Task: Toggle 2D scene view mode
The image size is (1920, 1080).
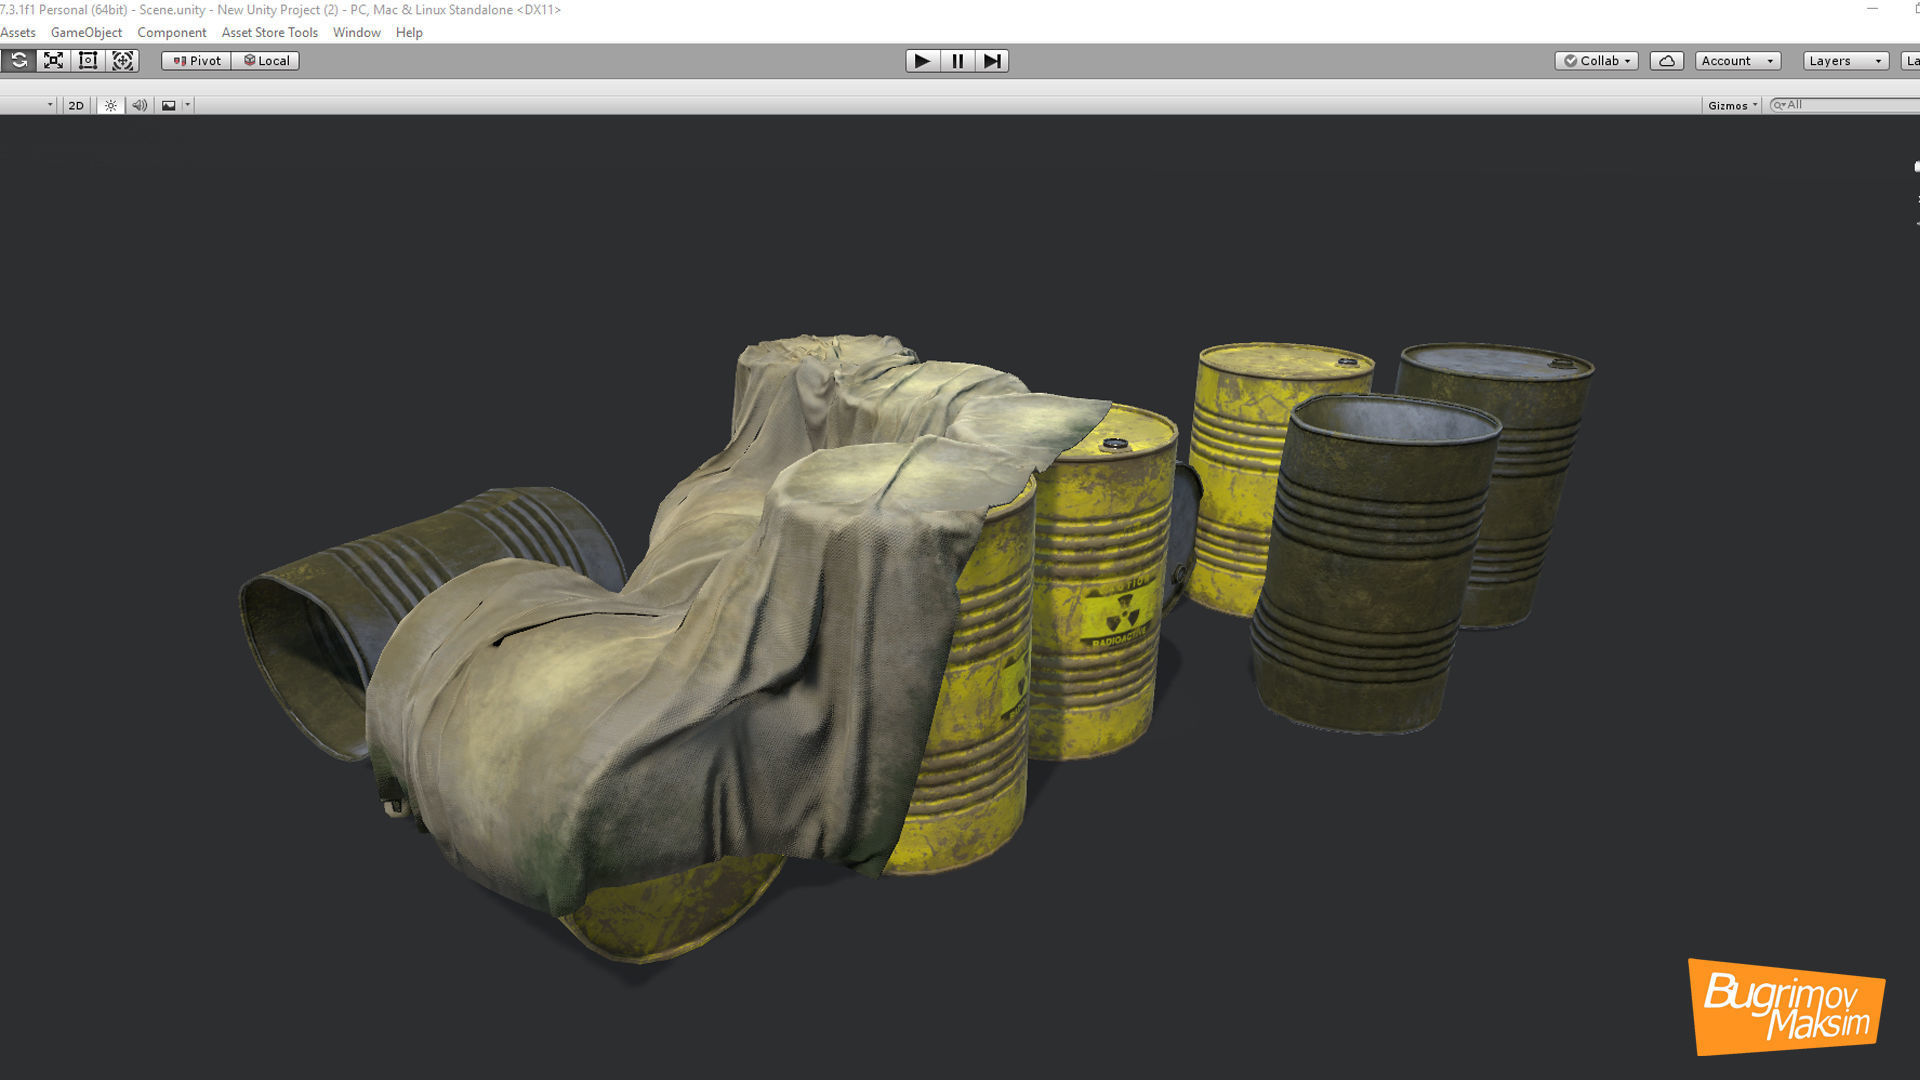Action: [76, 105]
